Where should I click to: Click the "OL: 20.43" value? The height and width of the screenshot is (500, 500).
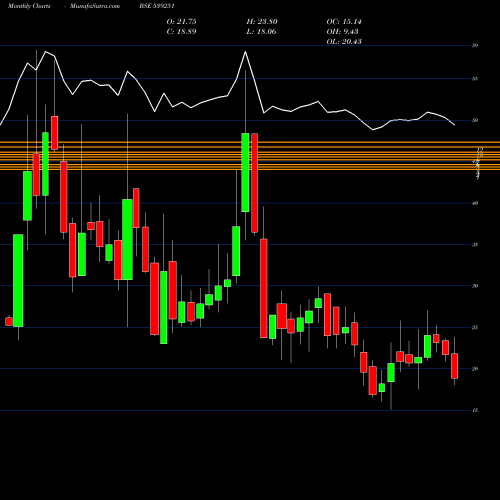[x=344, y=42]
